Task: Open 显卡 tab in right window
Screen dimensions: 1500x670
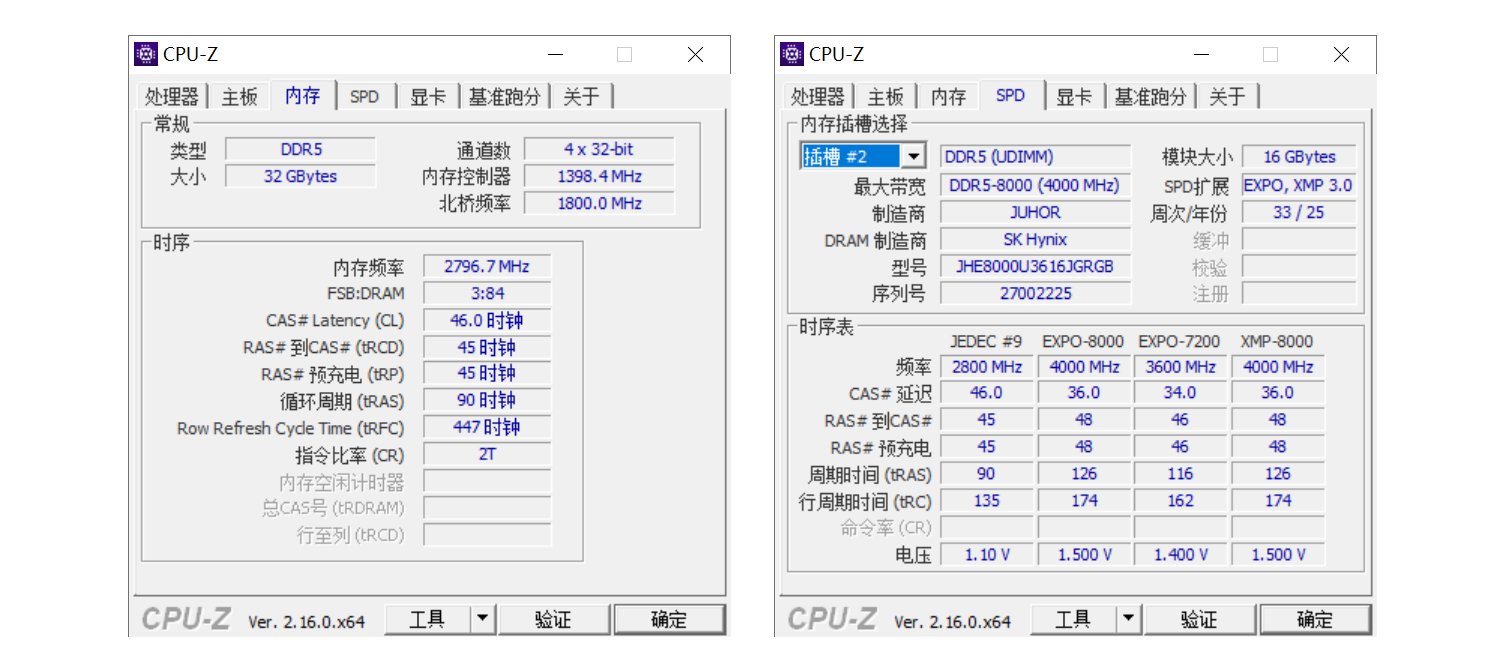Action: pos(1074,96)
